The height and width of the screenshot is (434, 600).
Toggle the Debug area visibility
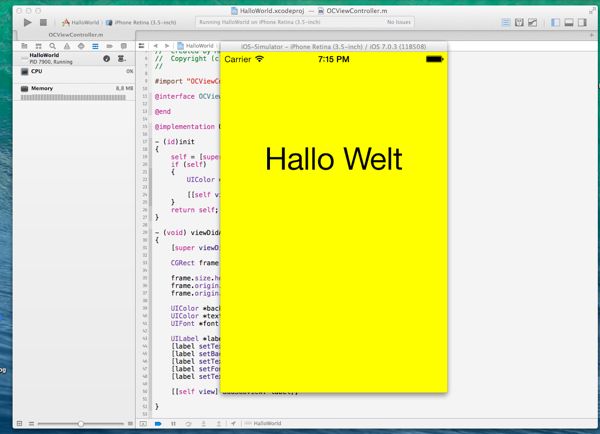pyautogui.click(x=569, y=23)
